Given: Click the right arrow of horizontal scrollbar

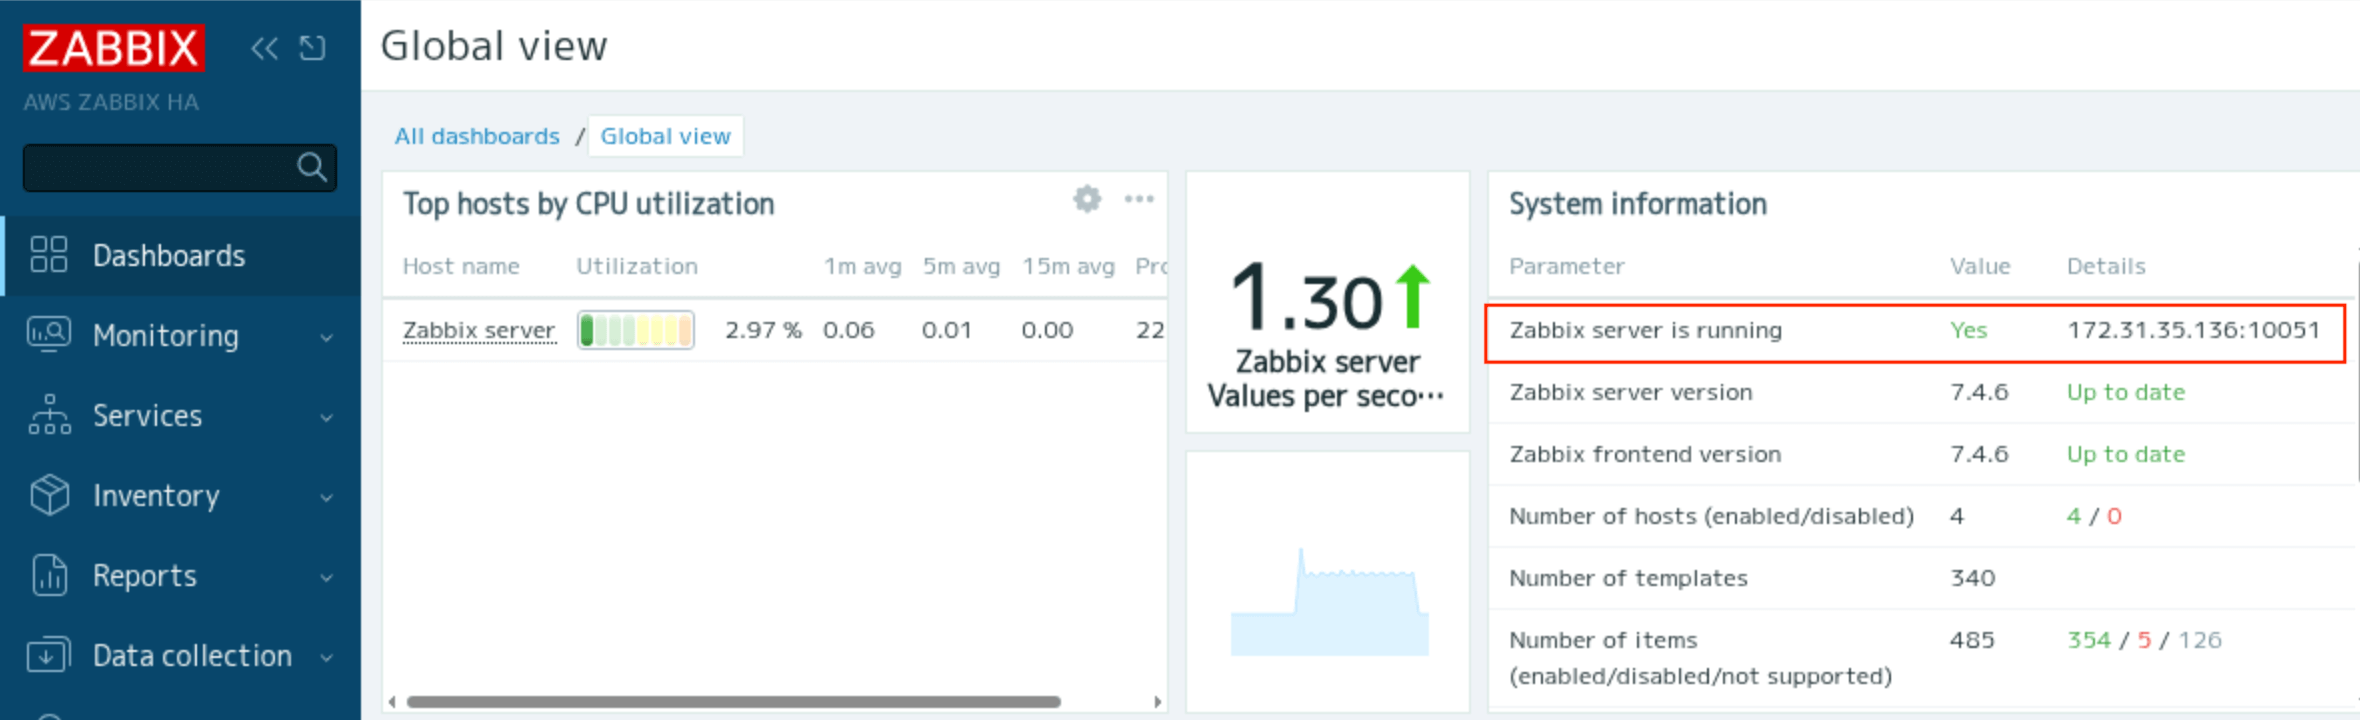Looking at the screenshot, I should pyautogui.click(x=1157, y=702).
